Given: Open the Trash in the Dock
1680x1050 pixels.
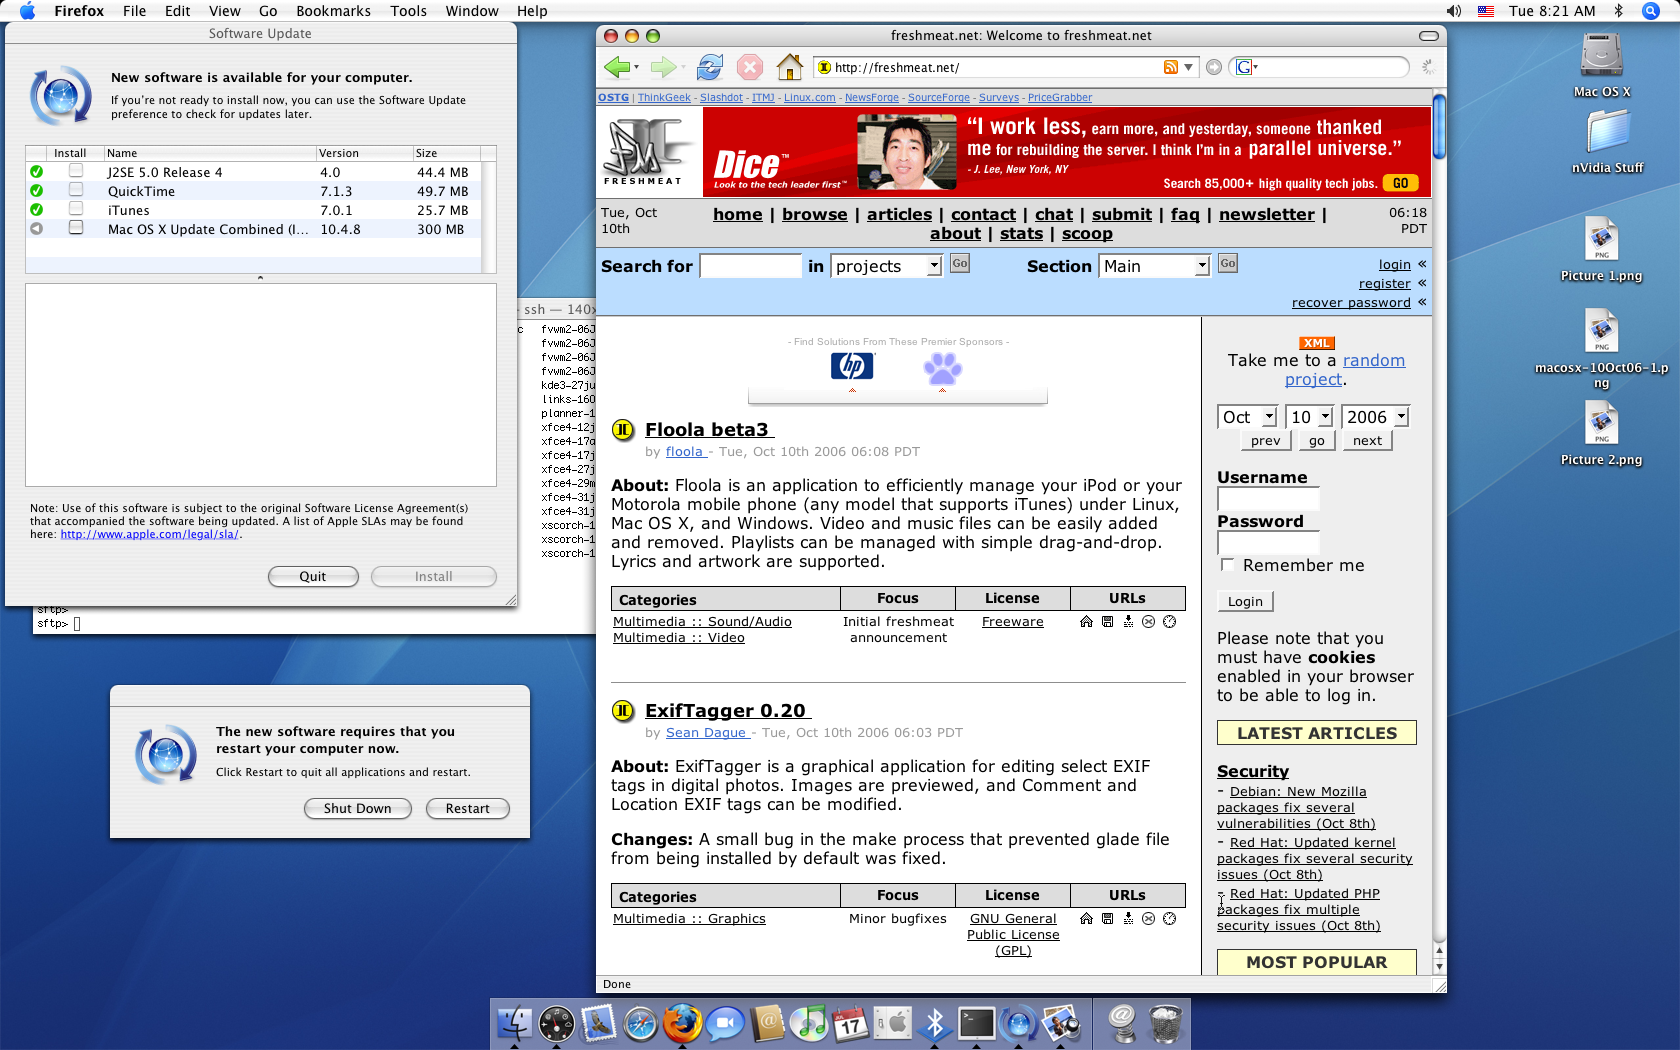Looking at the screenshot, I should pos(1165,1023).
